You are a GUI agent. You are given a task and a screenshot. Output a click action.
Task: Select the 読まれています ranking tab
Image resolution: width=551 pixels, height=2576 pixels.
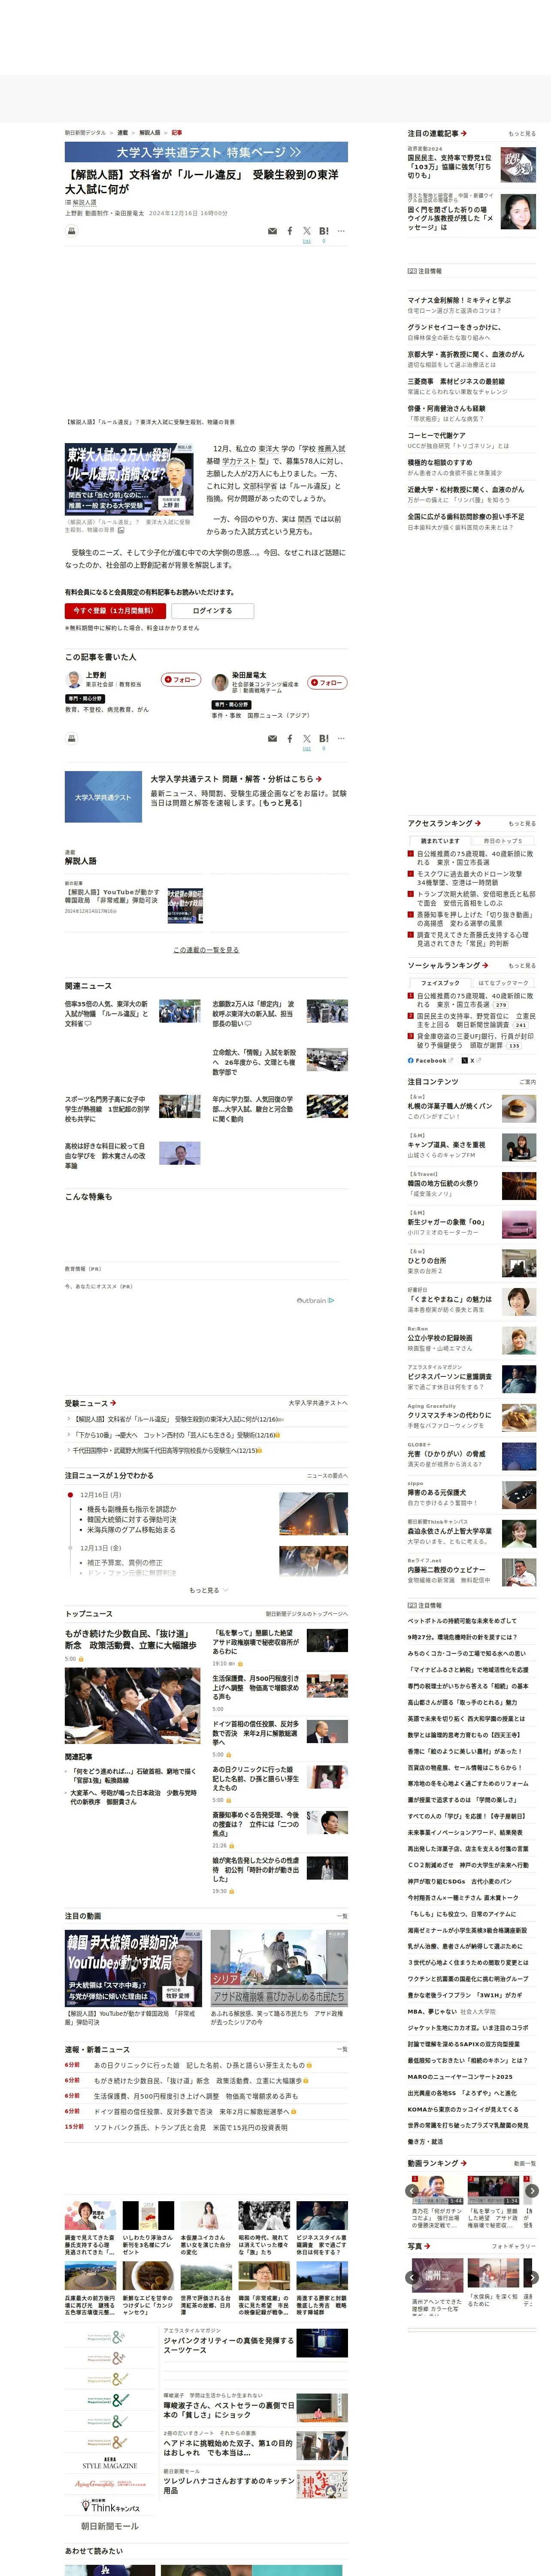click(x=440, y=841)
